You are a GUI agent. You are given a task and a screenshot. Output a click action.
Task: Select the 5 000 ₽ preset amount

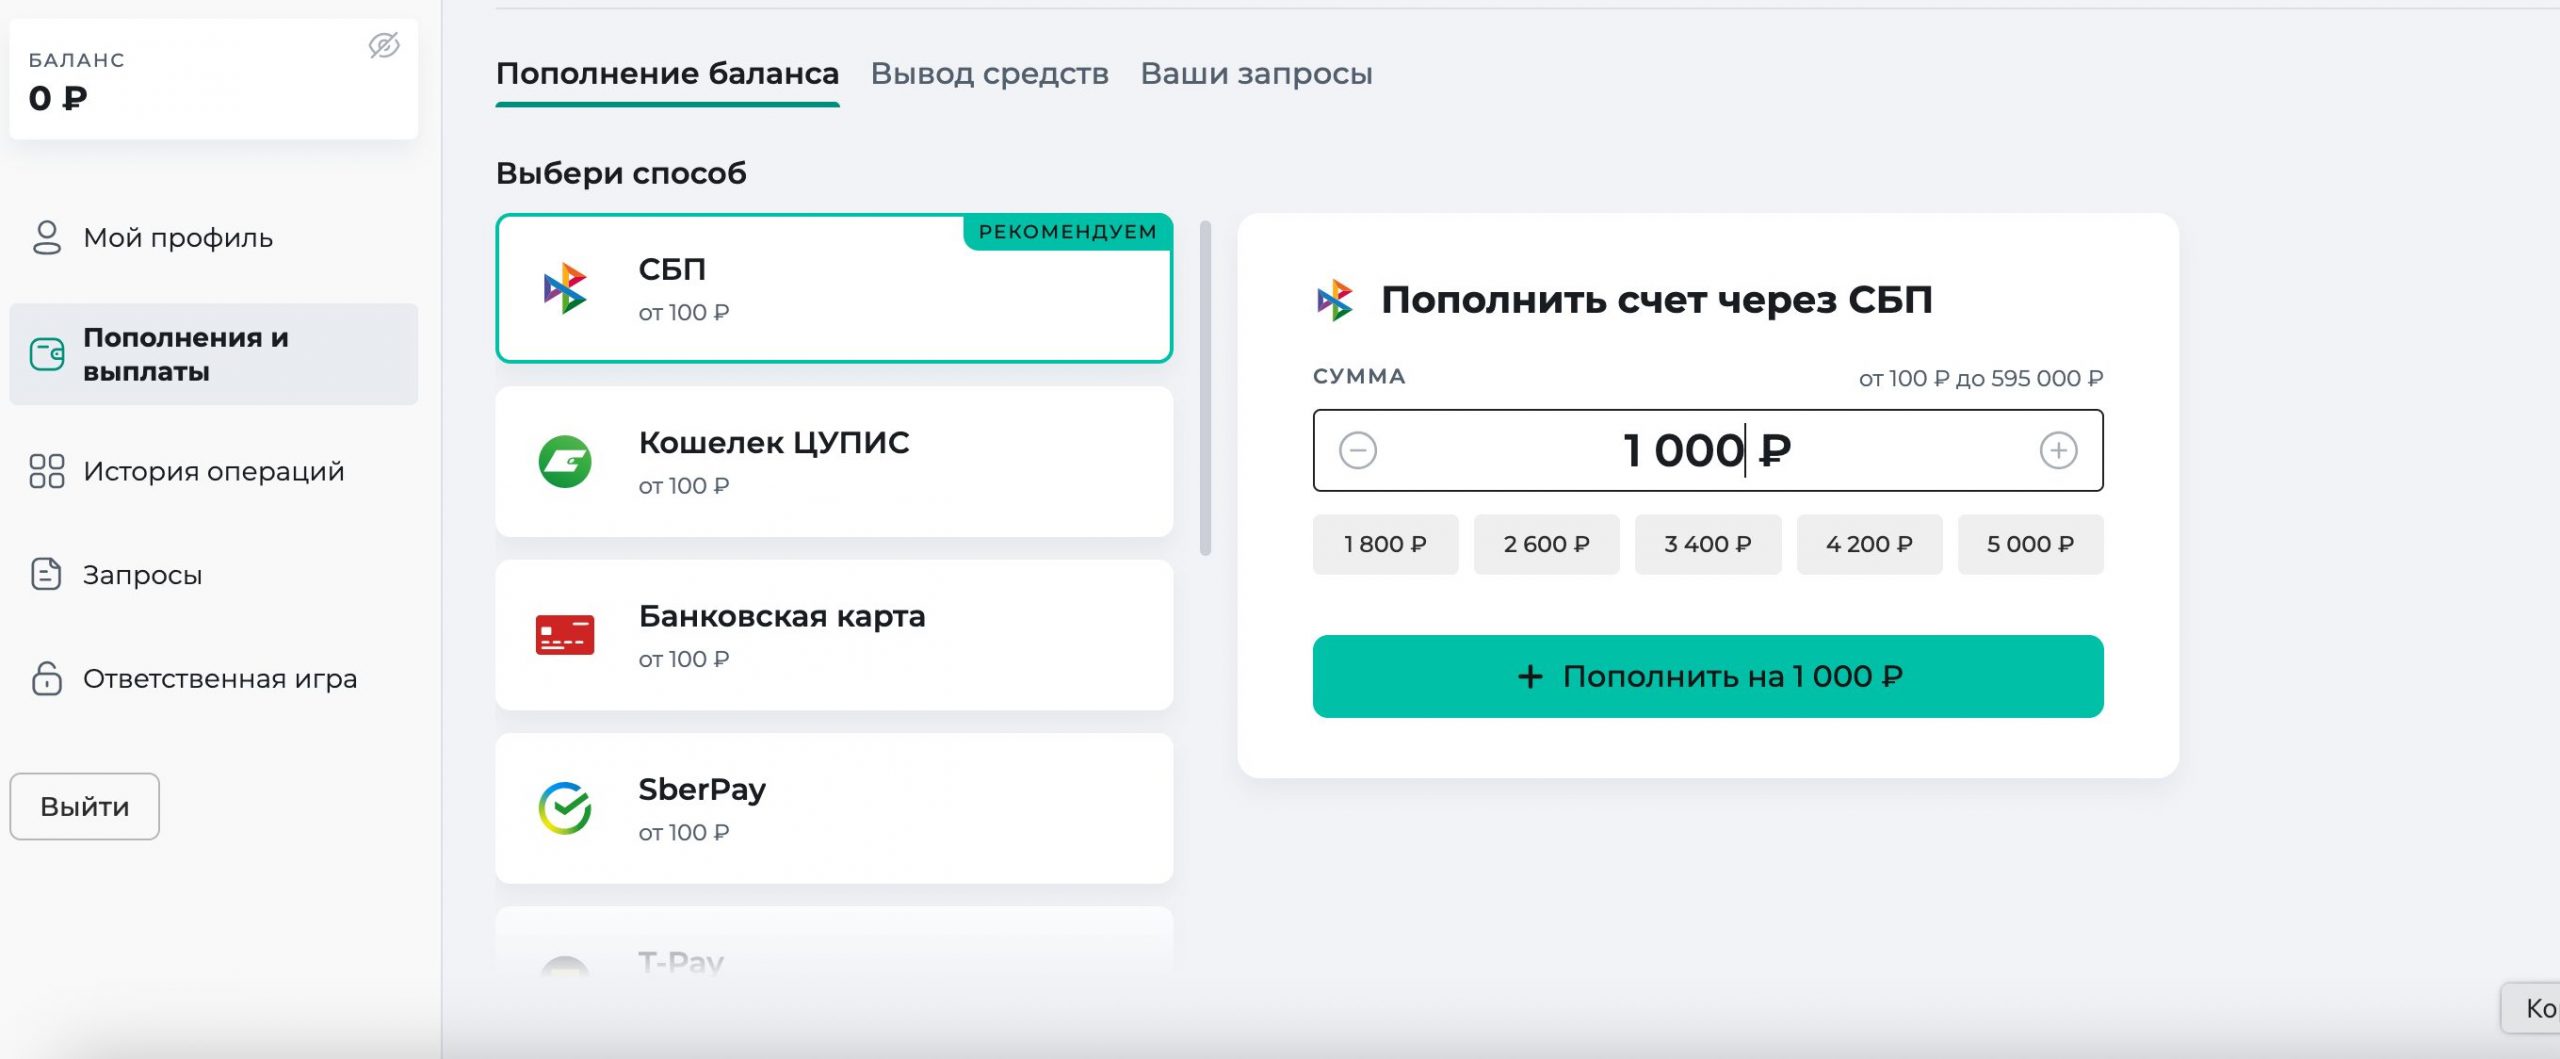click(x=2030, y=544)
